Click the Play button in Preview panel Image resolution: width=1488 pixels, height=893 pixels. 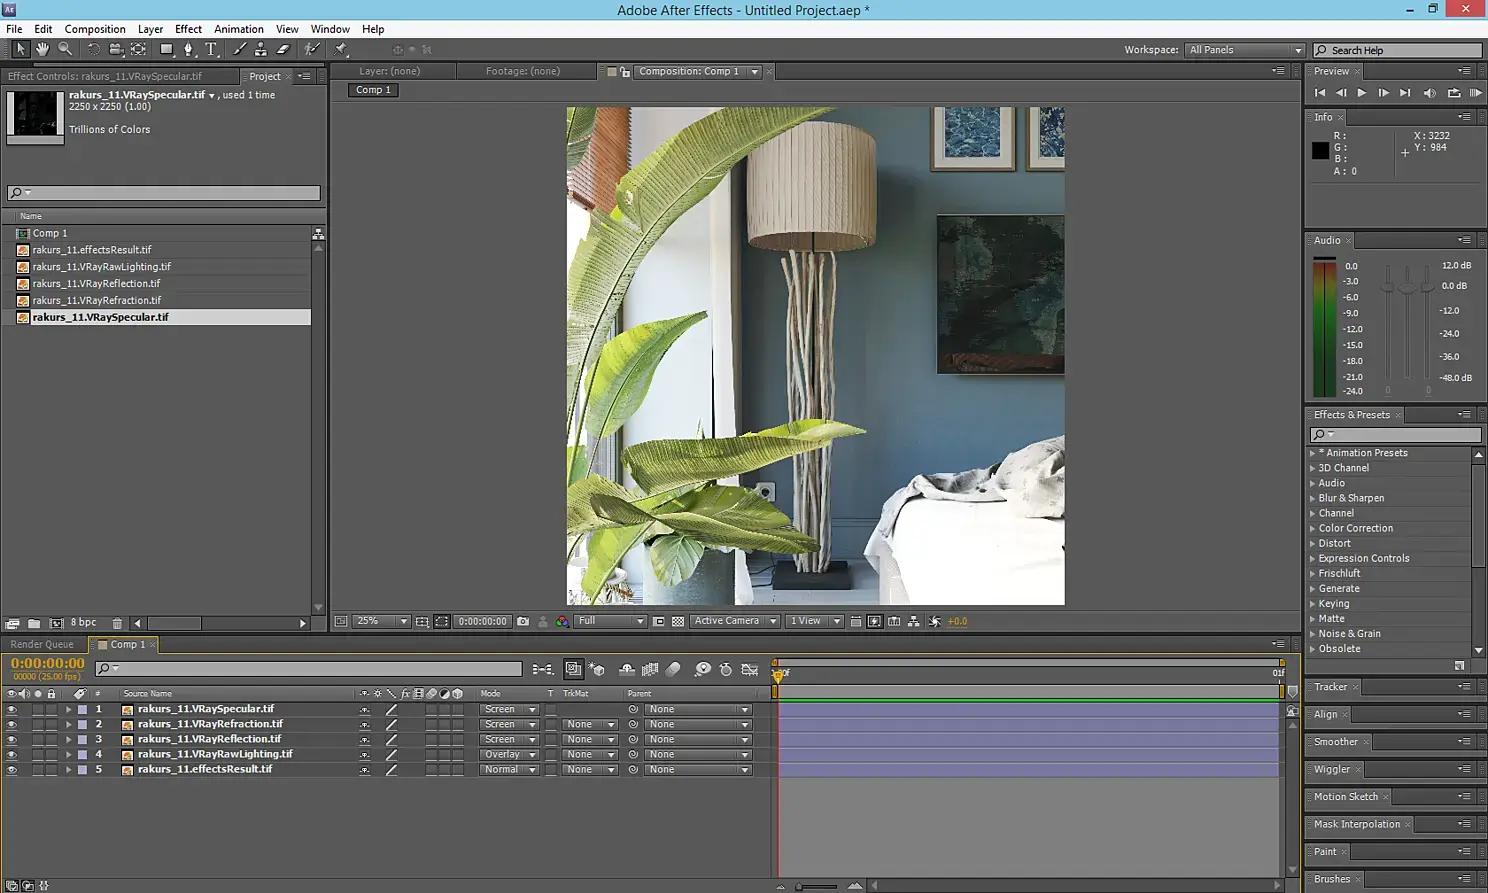pos(1361,93)
